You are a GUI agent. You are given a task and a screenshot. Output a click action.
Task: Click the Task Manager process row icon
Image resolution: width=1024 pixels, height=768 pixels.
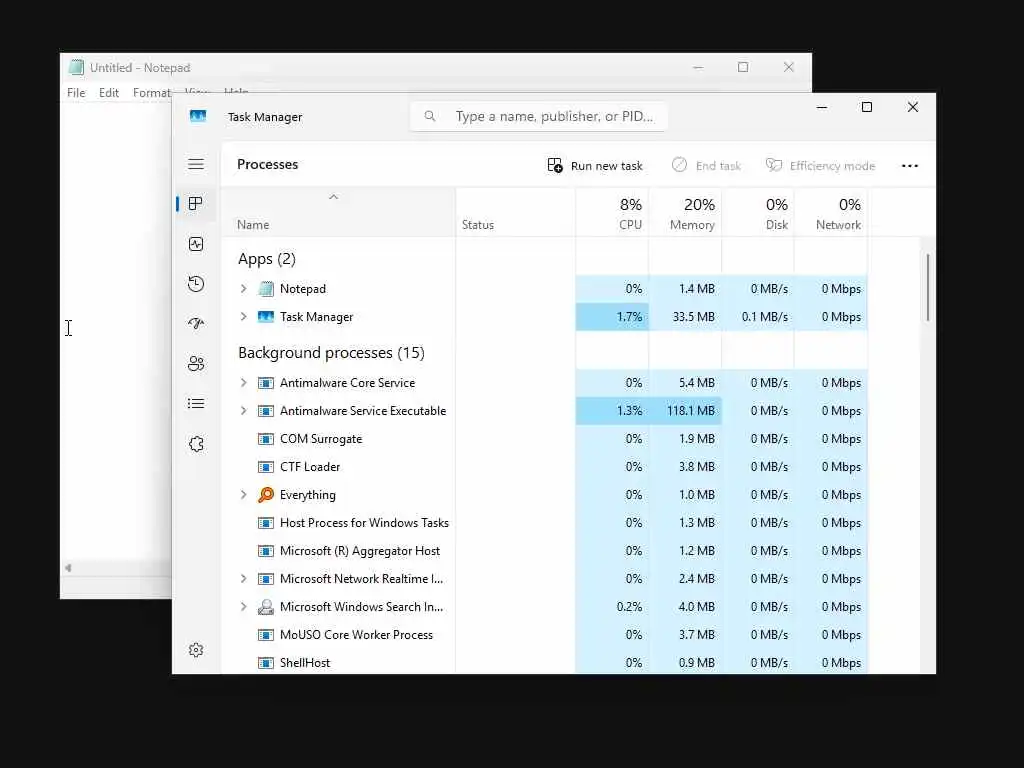[x=266, y=317]
